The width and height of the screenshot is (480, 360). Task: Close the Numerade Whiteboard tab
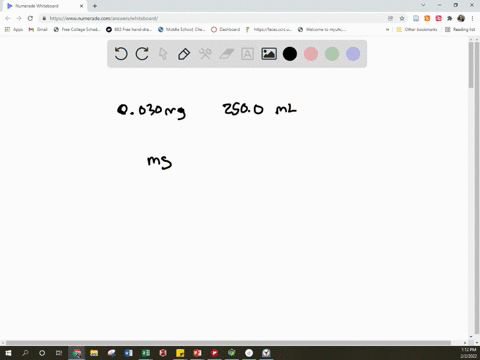(x=81, y=6)
